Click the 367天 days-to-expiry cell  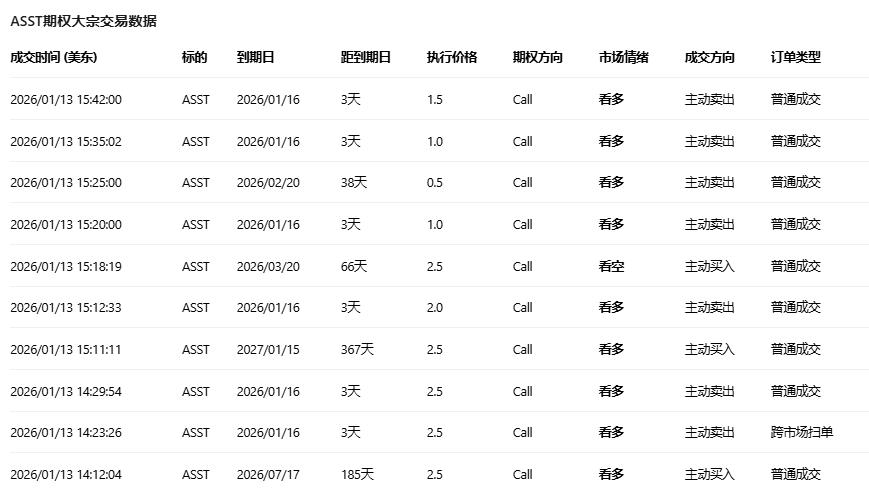tap(357, 349)
